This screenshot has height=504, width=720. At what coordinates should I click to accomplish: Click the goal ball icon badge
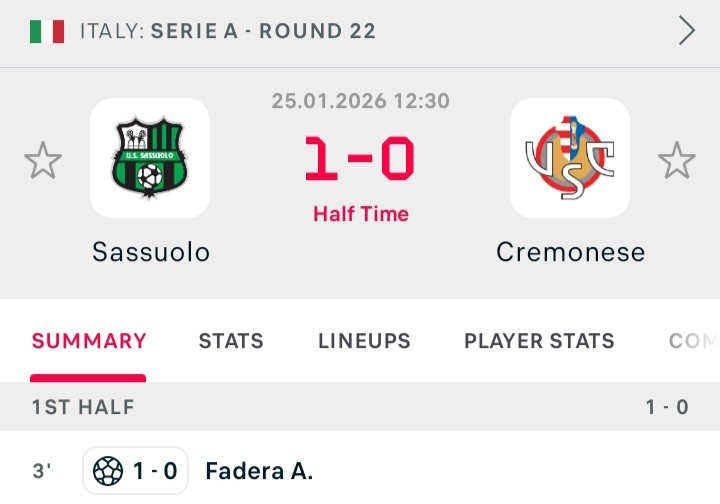click(x=108, y=471)
